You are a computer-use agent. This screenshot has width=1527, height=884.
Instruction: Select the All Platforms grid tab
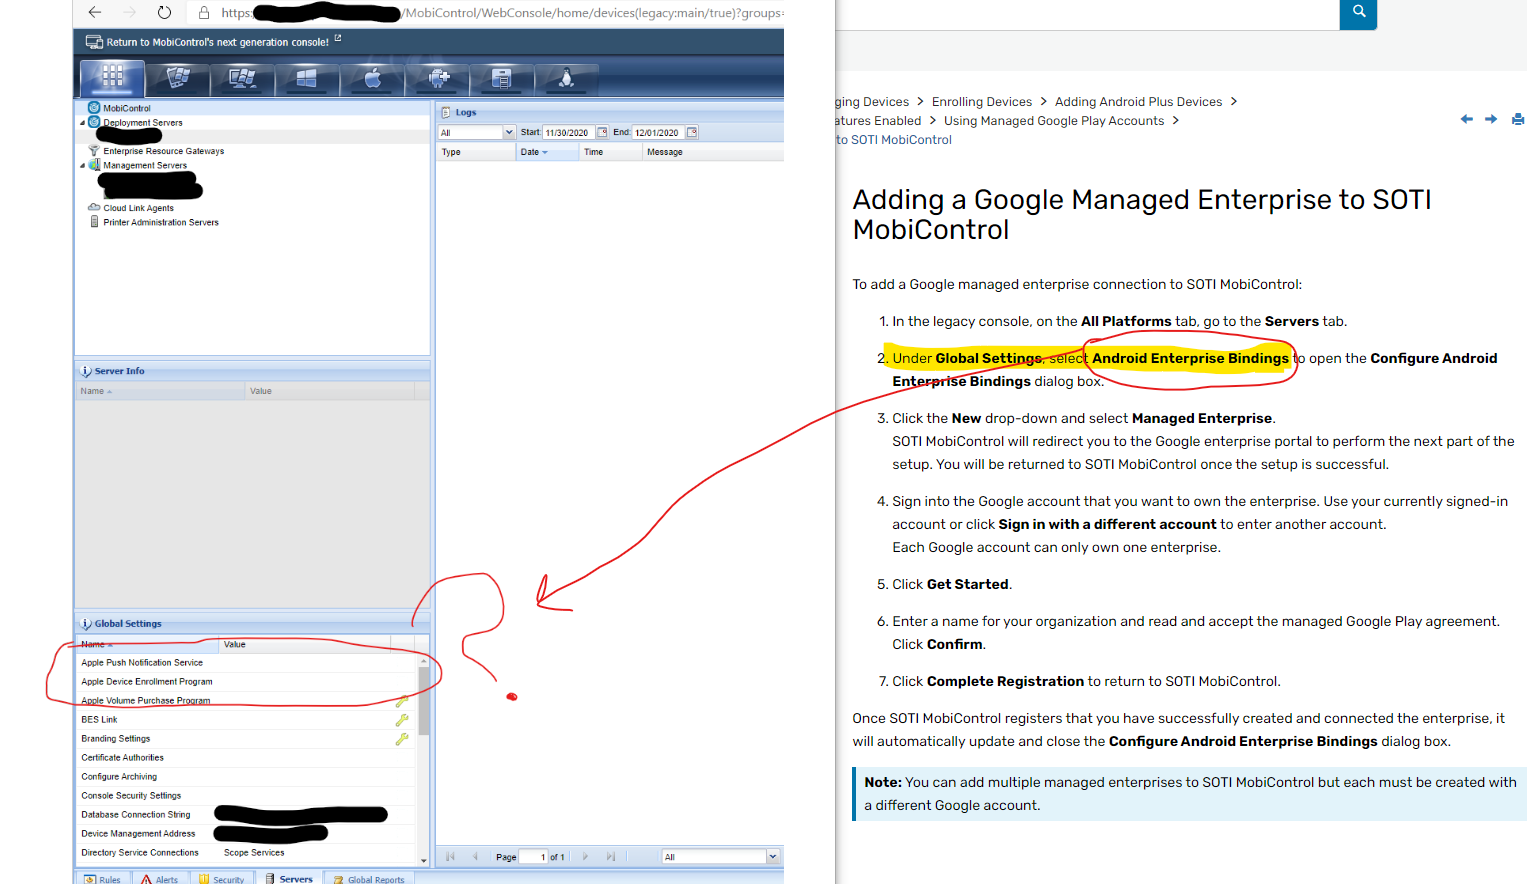112,78
